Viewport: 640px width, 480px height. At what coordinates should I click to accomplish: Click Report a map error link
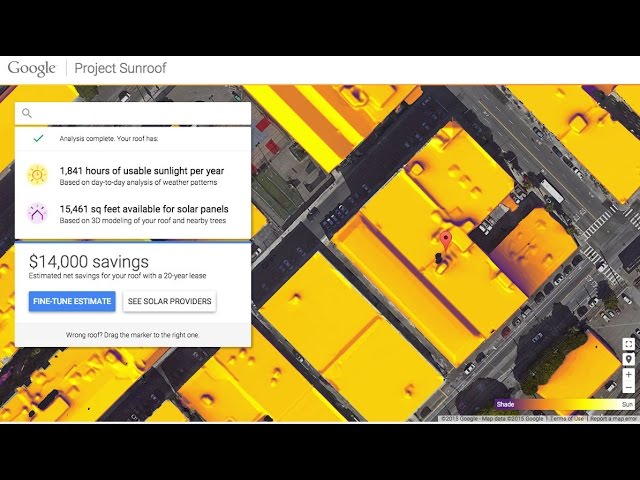pos(613,419)
